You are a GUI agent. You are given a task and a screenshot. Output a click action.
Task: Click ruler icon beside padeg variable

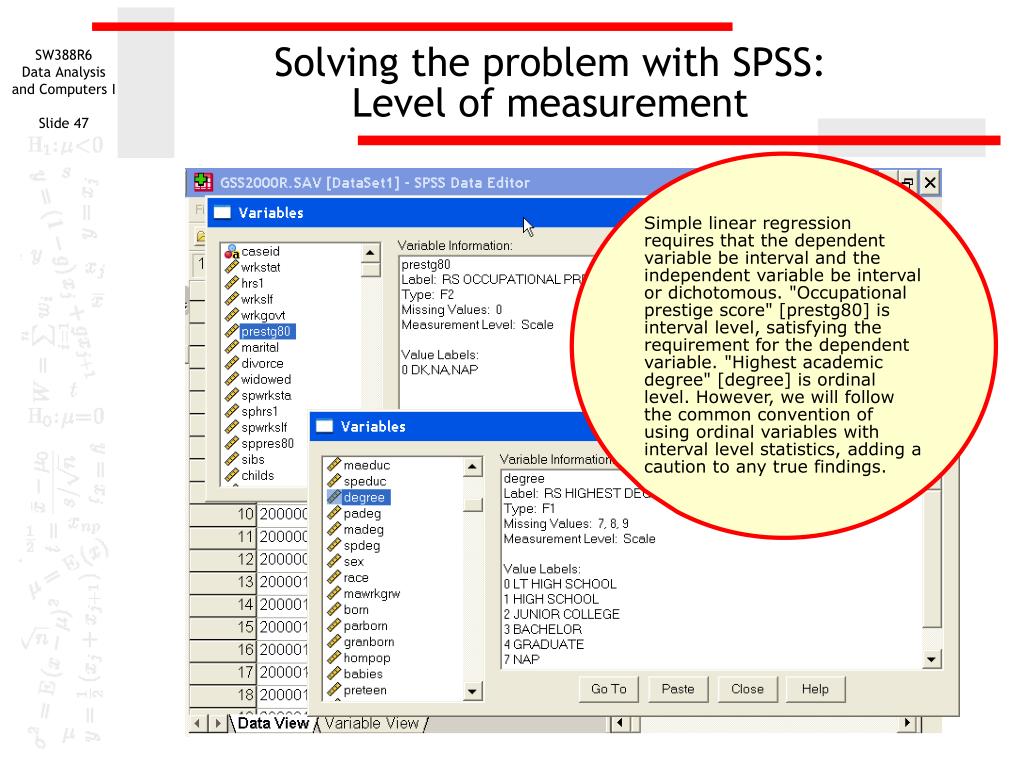[334, 513]
